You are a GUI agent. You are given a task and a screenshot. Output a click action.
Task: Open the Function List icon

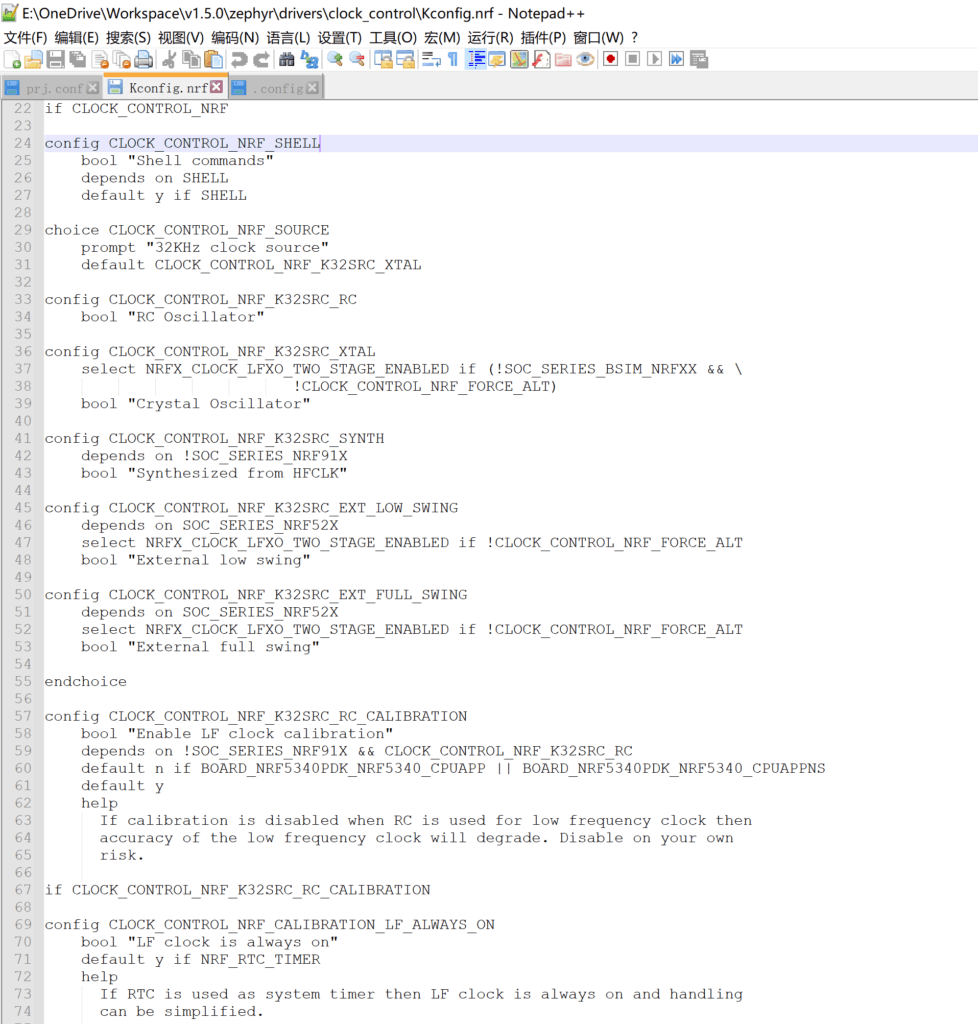coord(541,60)
